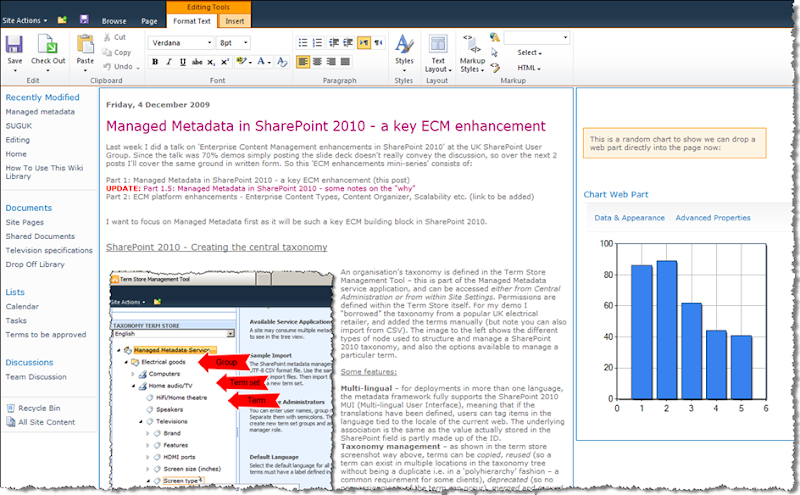Insert a bulleted list
Image resolution: width=800 pixels, height=495 pixels.
[303, 43]
